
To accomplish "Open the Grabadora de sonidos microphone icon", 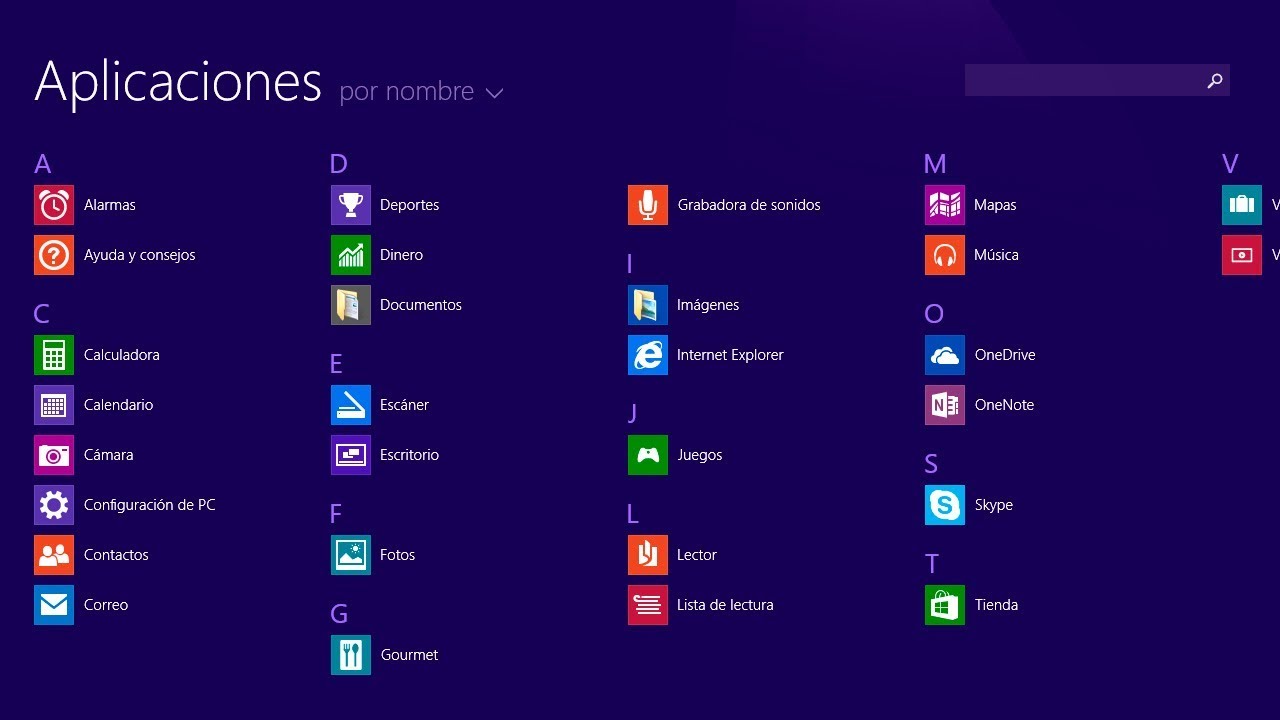I will (x=648, y=205).
